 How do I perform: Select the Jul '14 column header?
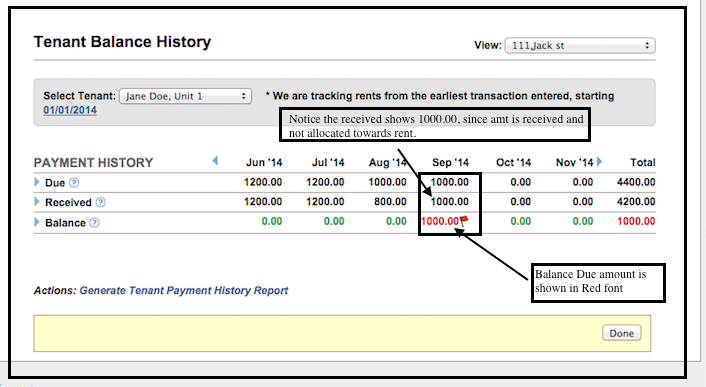[x=328, y=162]
